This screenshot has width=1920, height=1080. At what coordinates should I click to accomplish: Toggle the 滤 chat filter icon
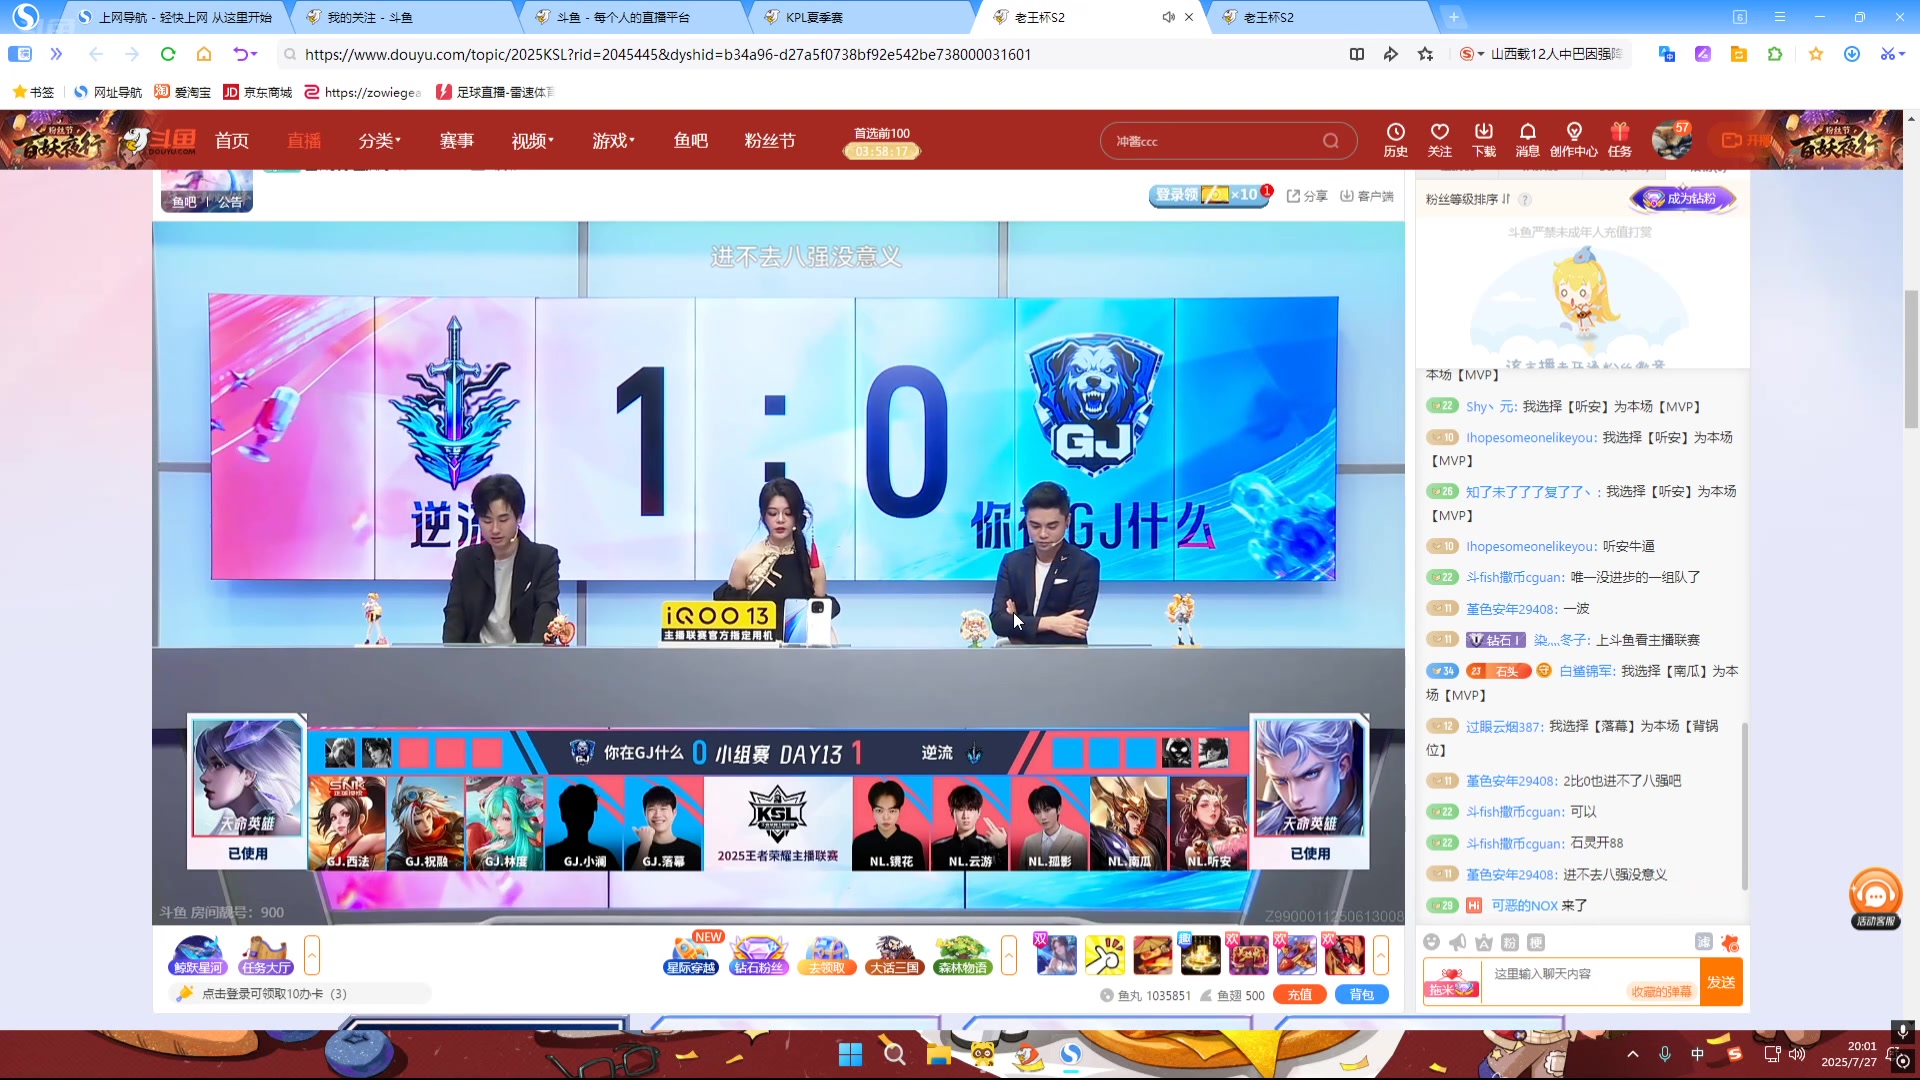pyautogui.click(x=1703, y=942)
